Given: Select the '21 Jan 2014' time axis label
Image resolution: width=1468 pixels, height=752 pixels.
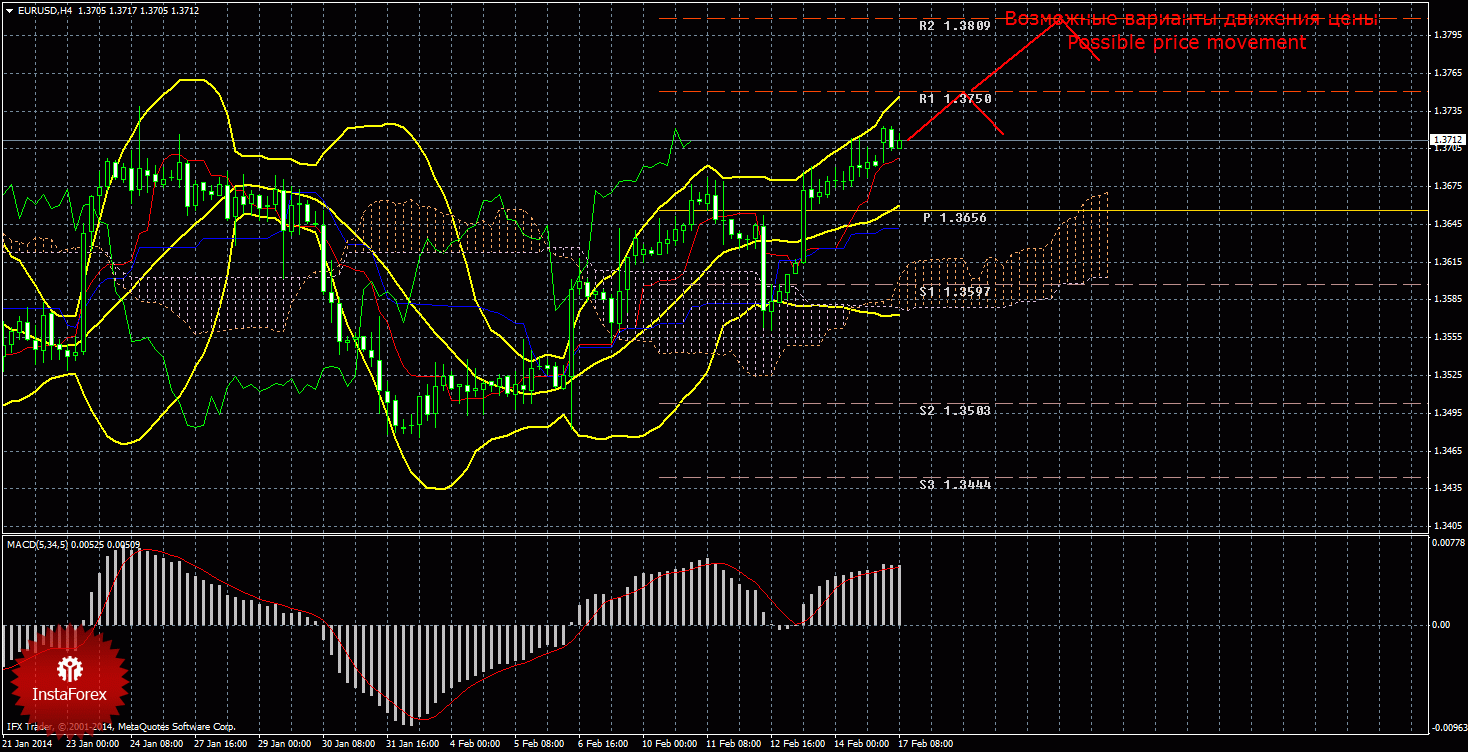Looking at the screenshot, I should click(x=27, y=744).
